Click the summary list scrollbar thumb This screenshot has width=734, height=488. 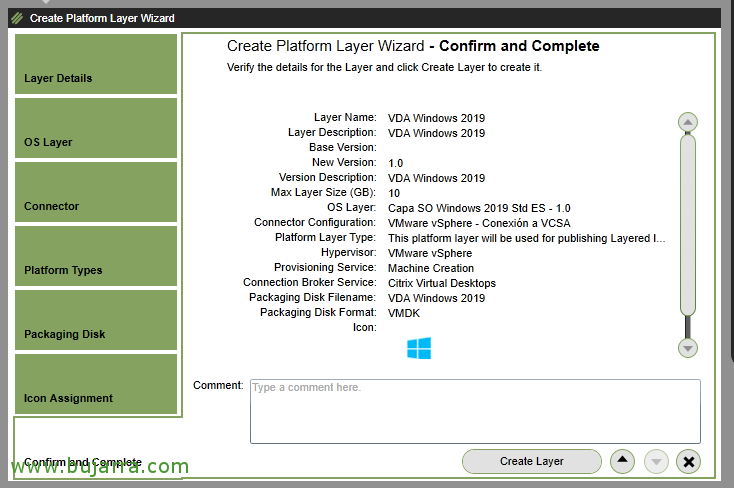point(688,225)
